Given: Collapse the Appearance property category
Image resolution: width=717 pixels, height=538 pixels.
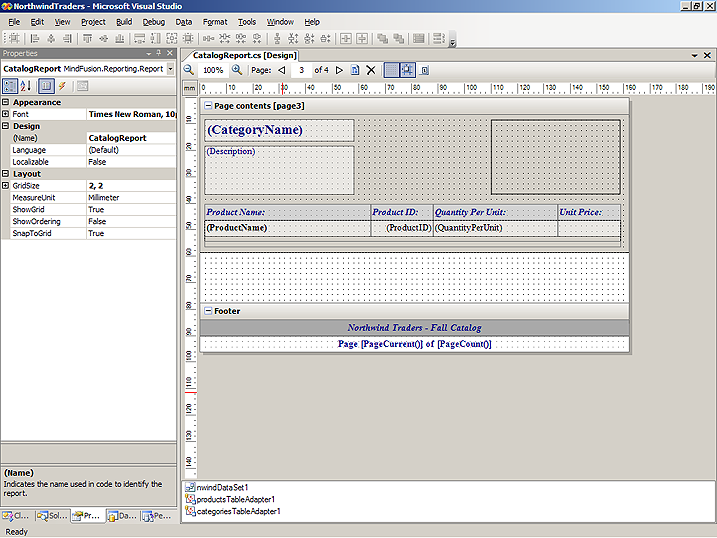Looking at the screenshot, I should click(5, 102).
